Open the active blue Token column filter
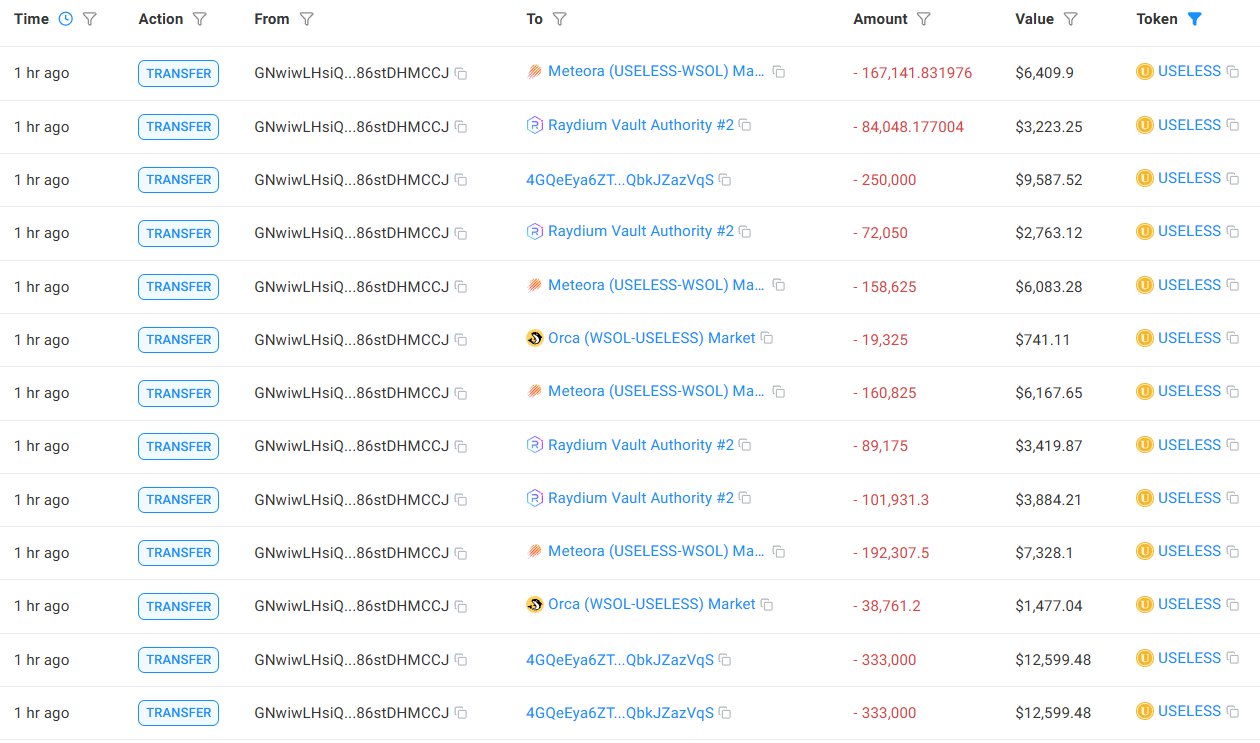Screen dimensions: 1260x743 pyautogui.click(x=1194, y=19)
